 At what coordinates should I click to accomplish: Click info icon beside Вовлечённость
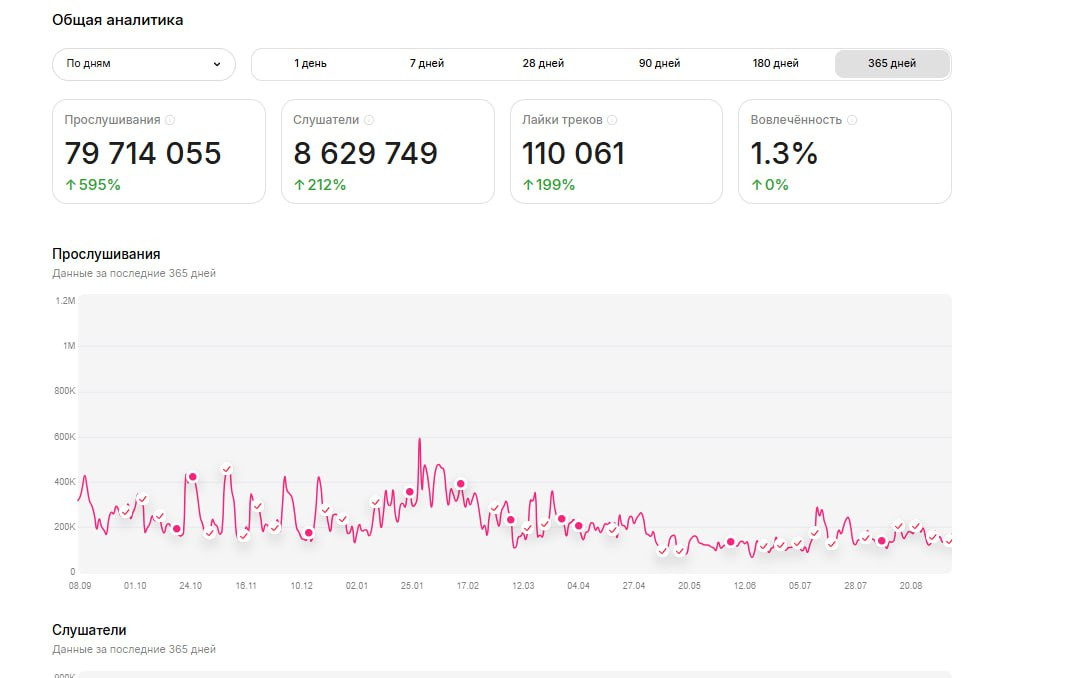pos(852,120)
